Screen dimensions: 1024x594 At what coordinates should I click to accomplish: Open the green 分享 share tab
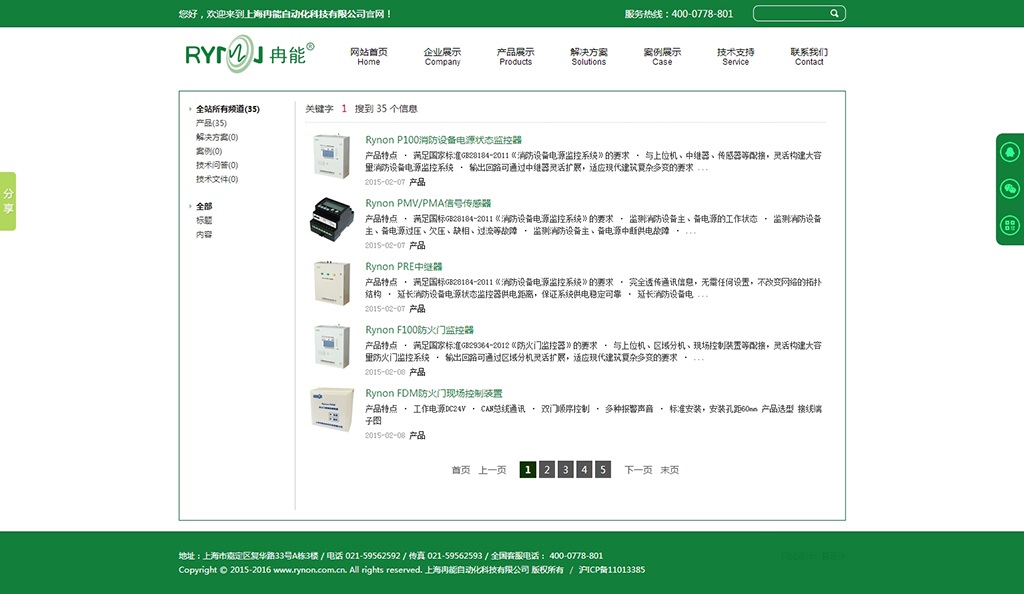[x=8, y=201]
